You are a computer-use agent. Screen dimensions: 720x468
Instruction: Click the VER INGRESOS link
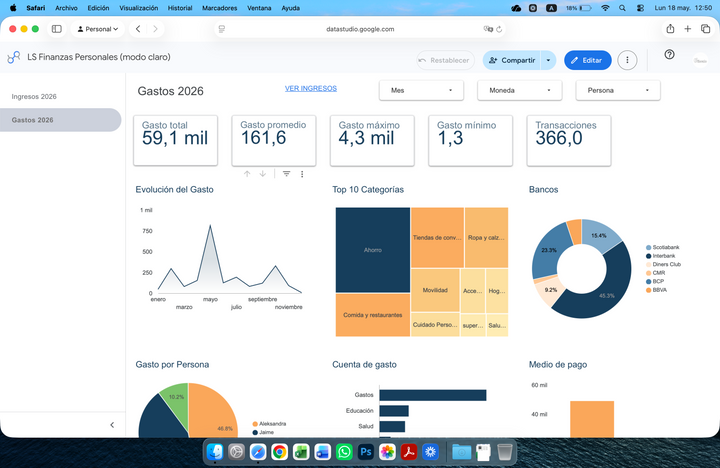pos(311,88)
